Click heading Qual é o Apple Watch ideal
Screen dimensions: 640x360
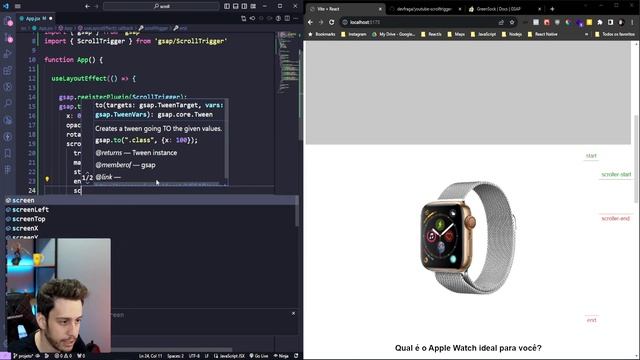point(468,348)
